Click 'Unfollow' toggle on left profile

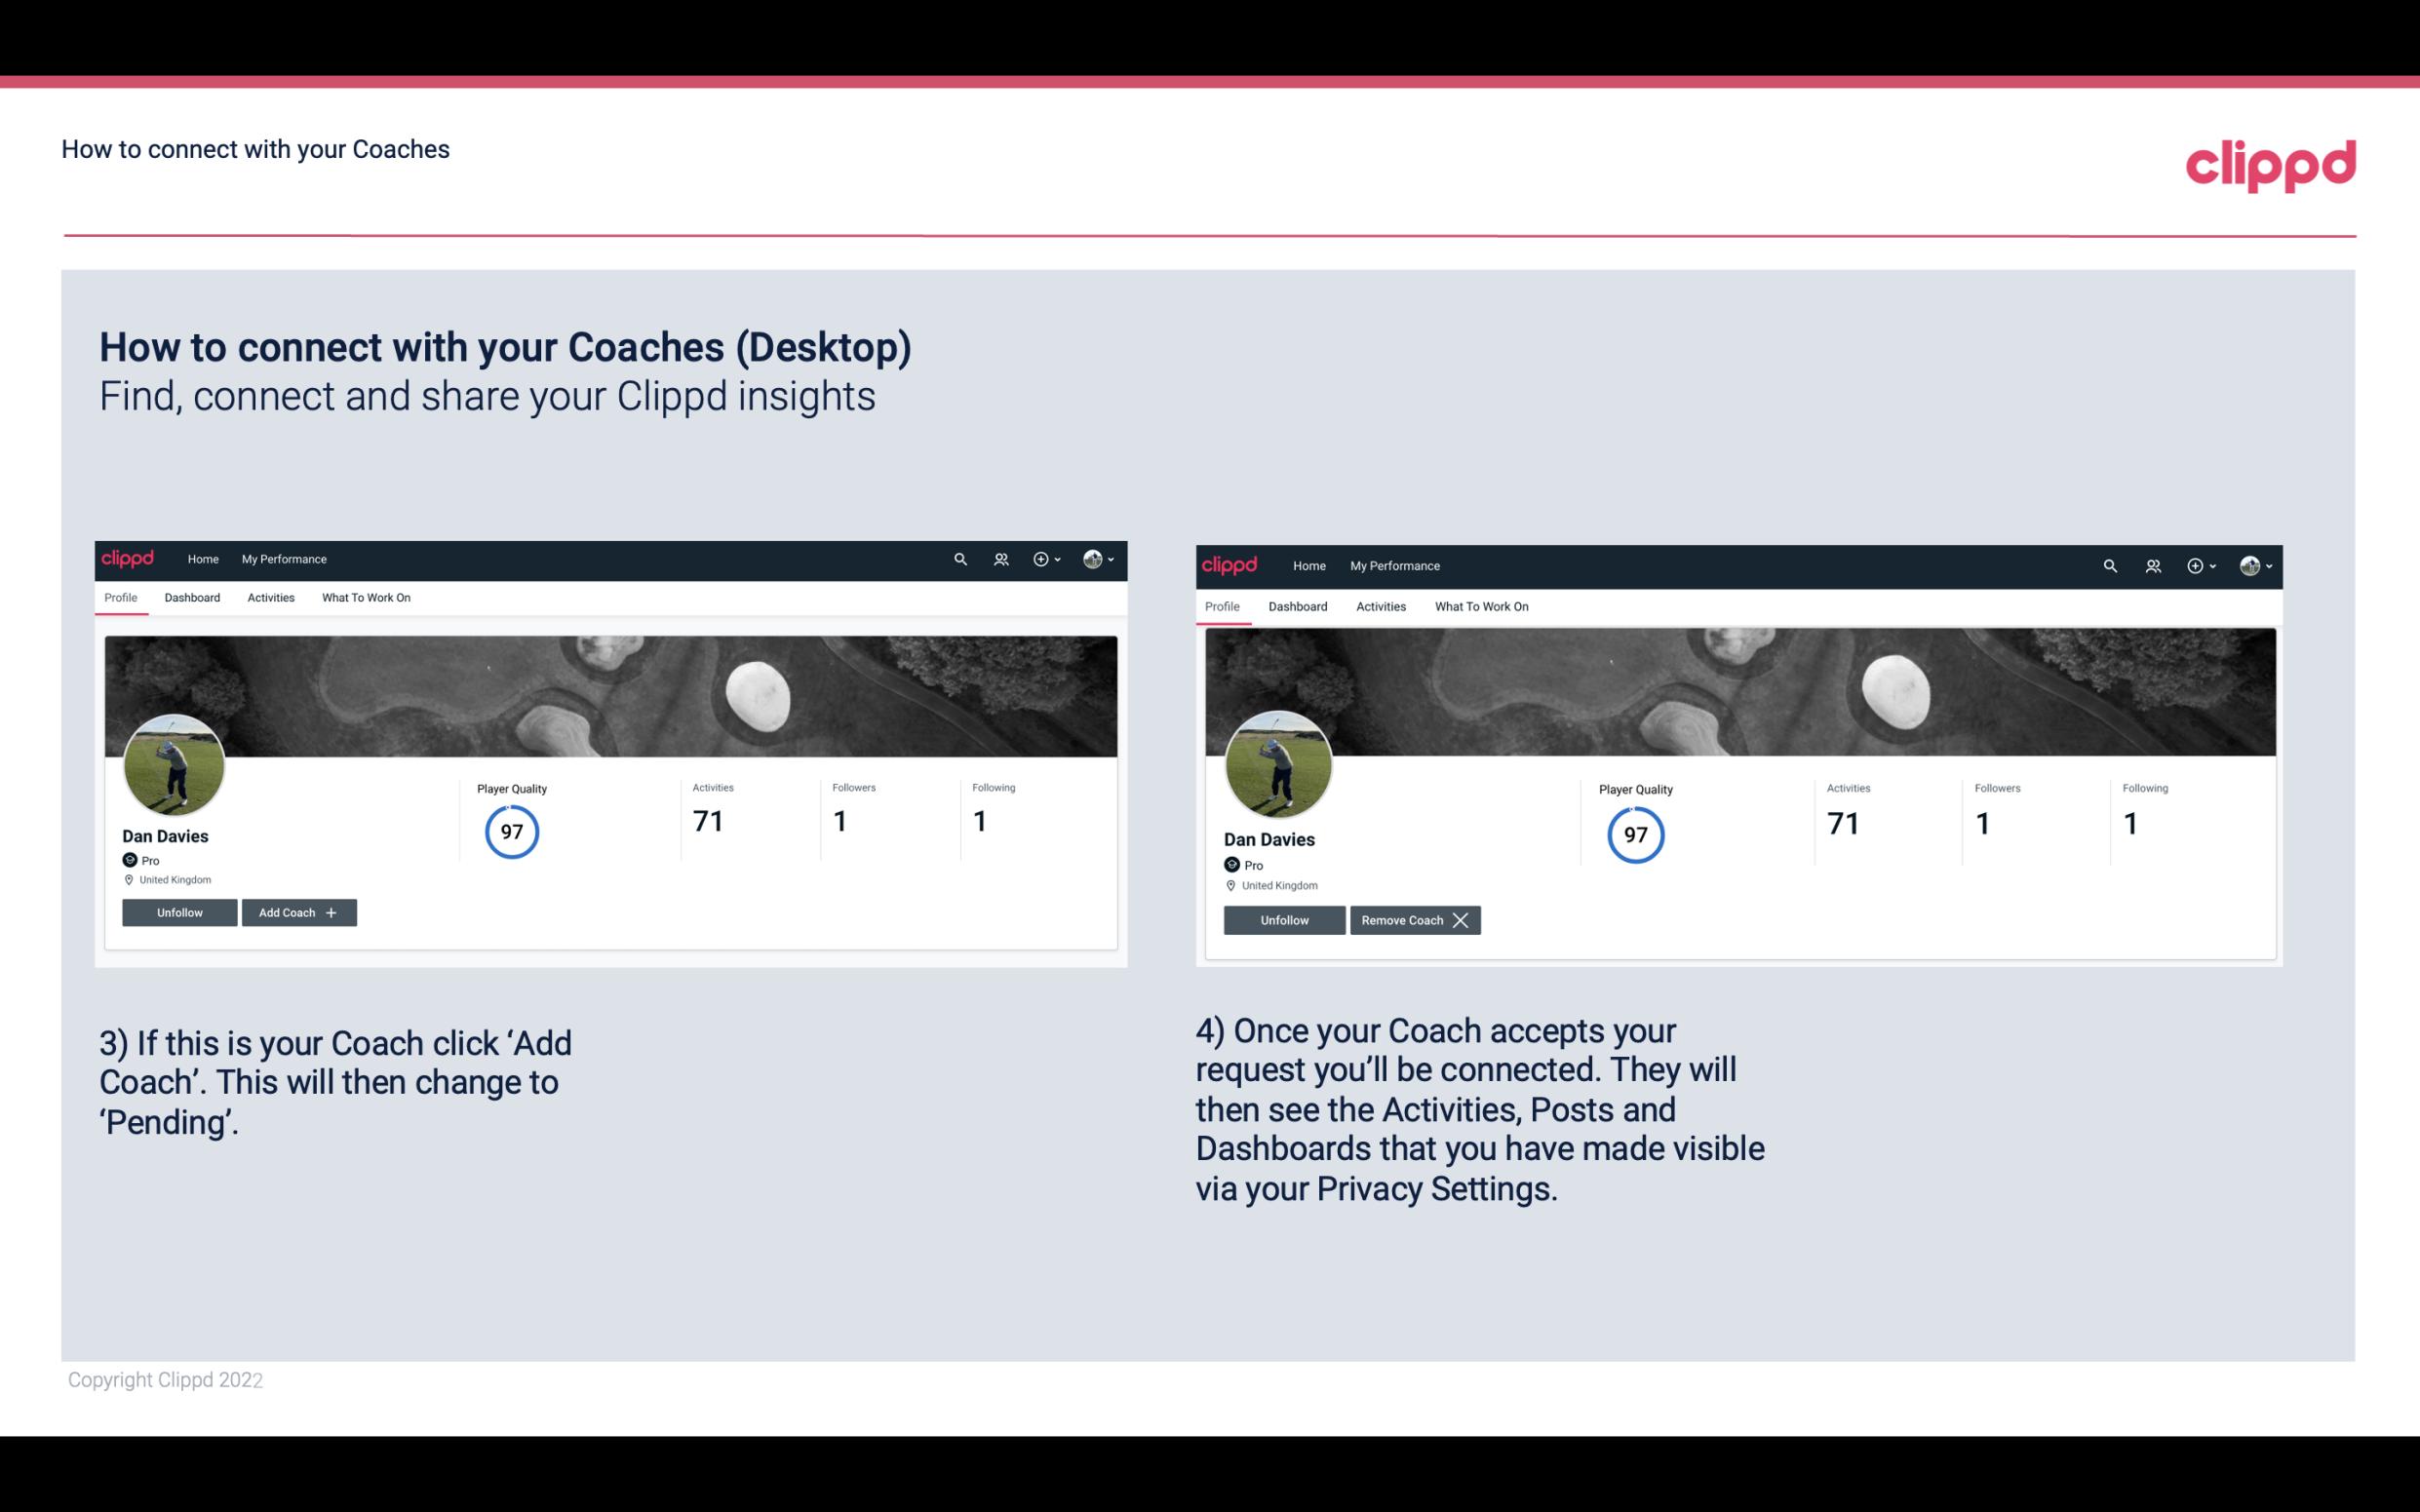click(x=179, y=911)
